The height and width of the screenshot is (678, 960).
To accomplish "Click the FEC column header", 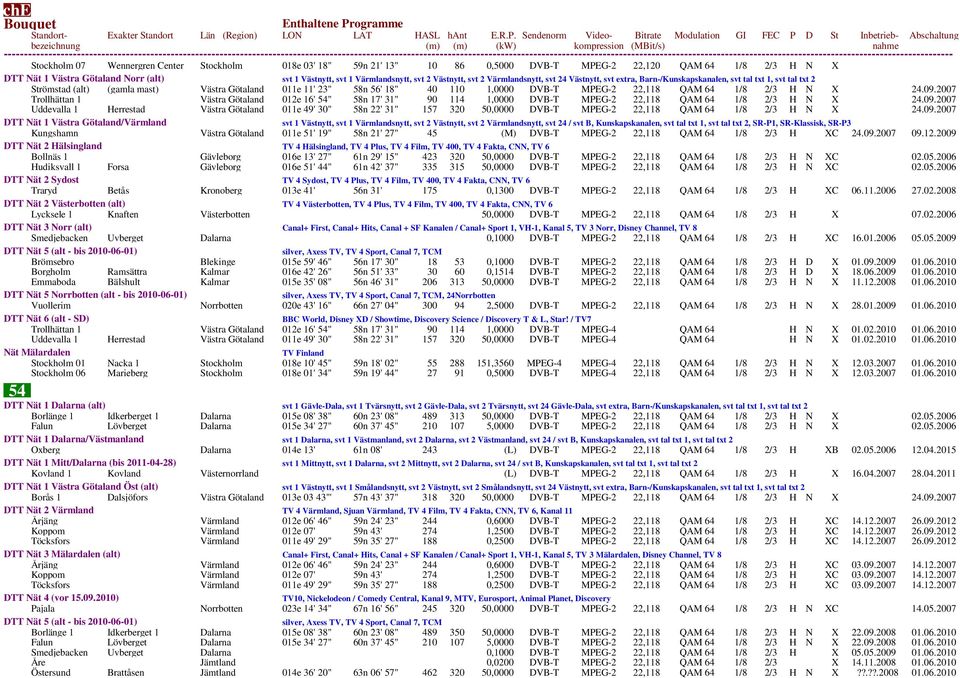I will click(x=770, y=36).
